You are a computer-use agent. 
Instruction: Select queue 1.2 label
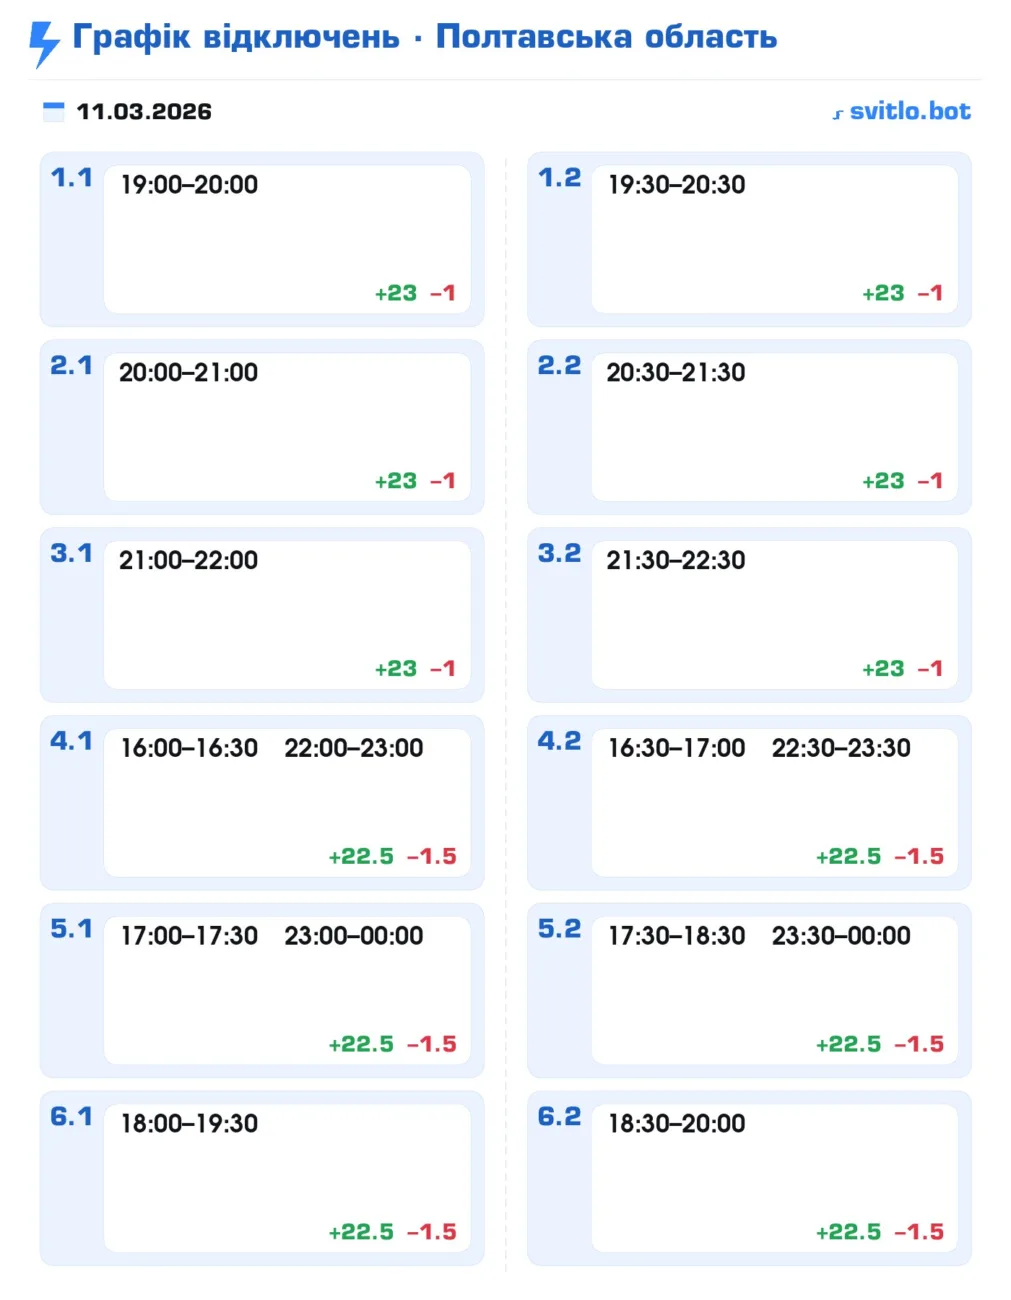[x=559, y=178]
